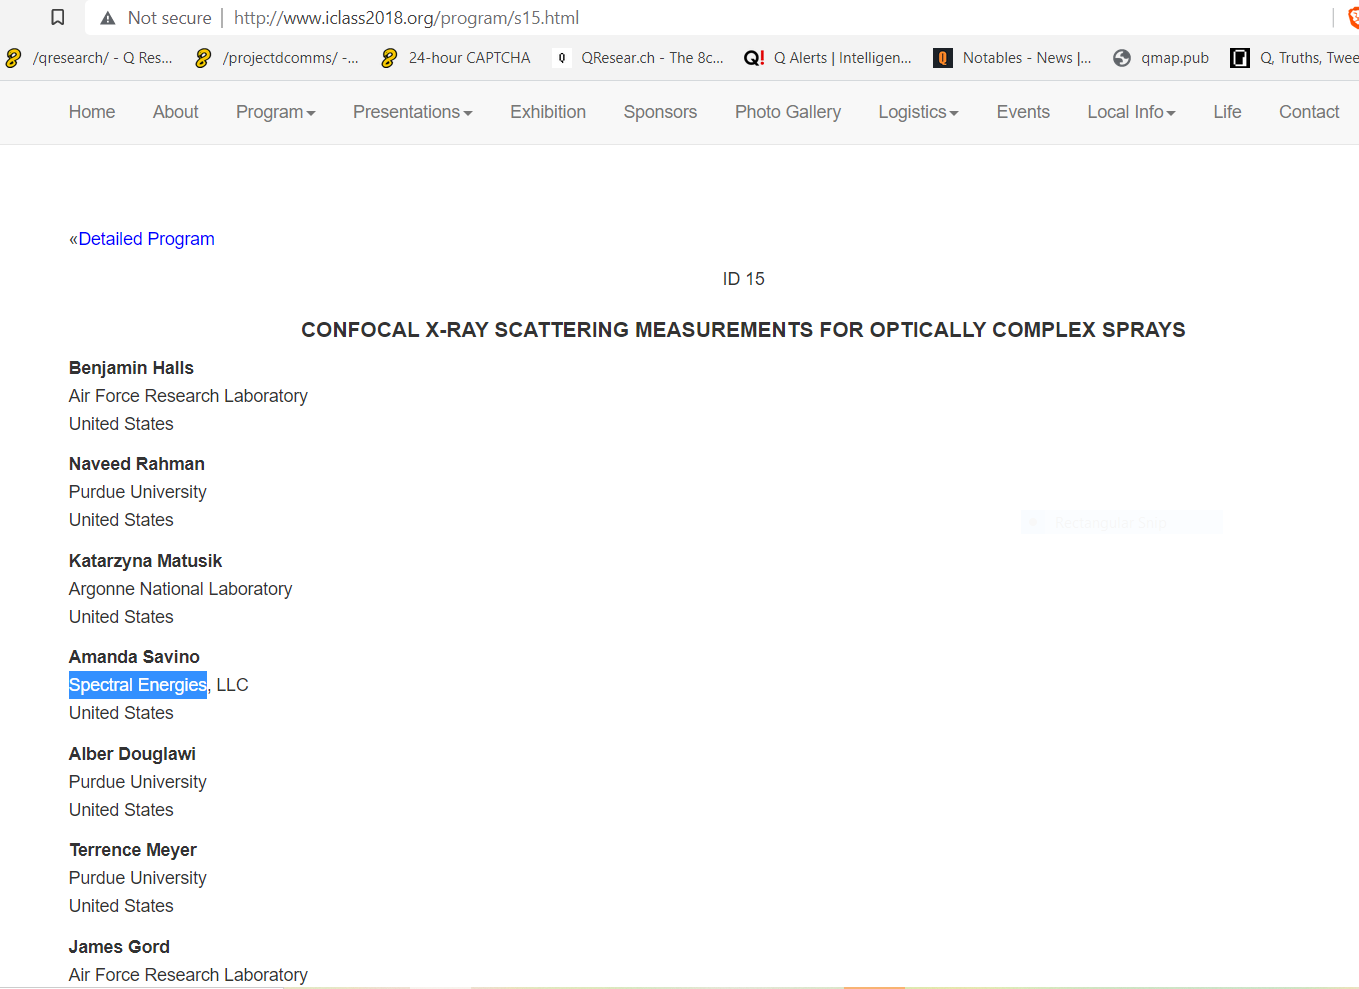Click author name Amanda Savino
The width and height of the screenshot is (1359, 989).
pos(134,657)
